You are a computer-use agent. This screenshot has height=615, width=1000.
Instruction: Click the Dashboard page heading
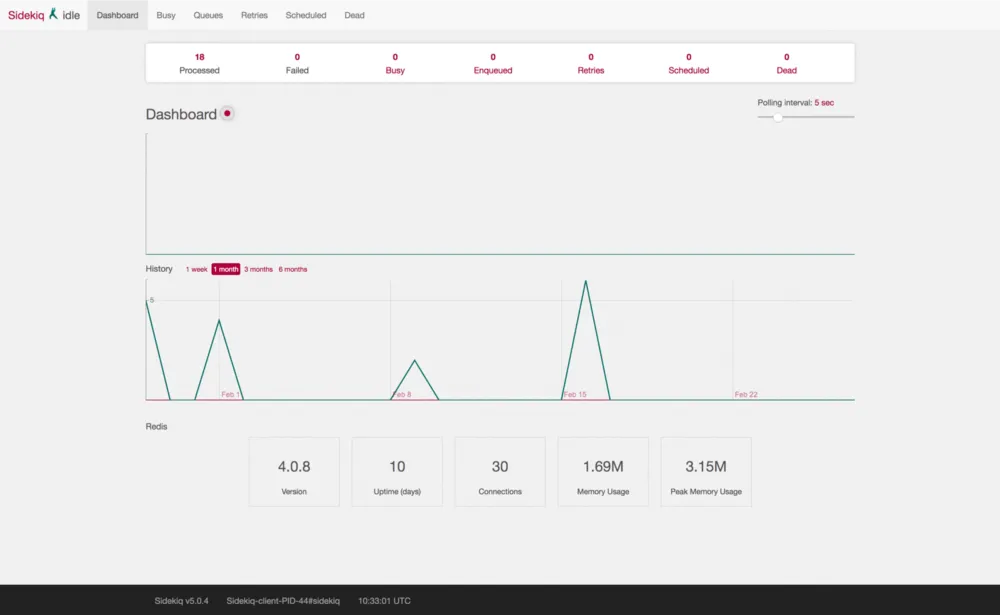point(181,114)
